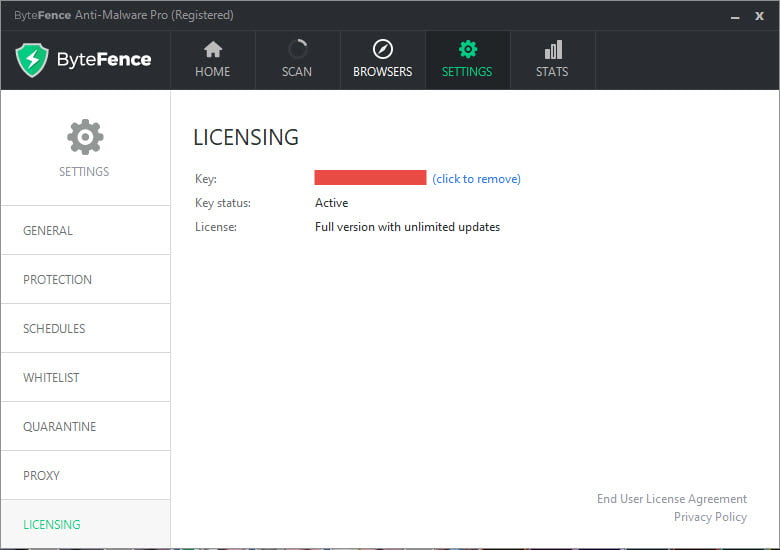Open the Privacy Policy link
This screenshot has height=550, width=780.
710,517
